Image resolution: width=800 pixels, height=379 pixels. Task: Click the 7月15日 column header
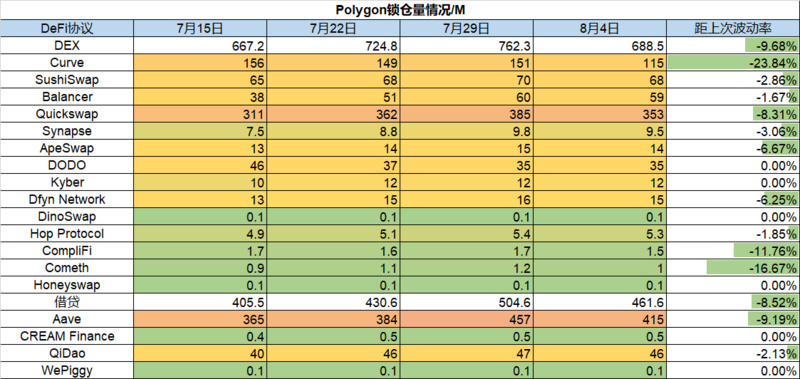(199, 28)
